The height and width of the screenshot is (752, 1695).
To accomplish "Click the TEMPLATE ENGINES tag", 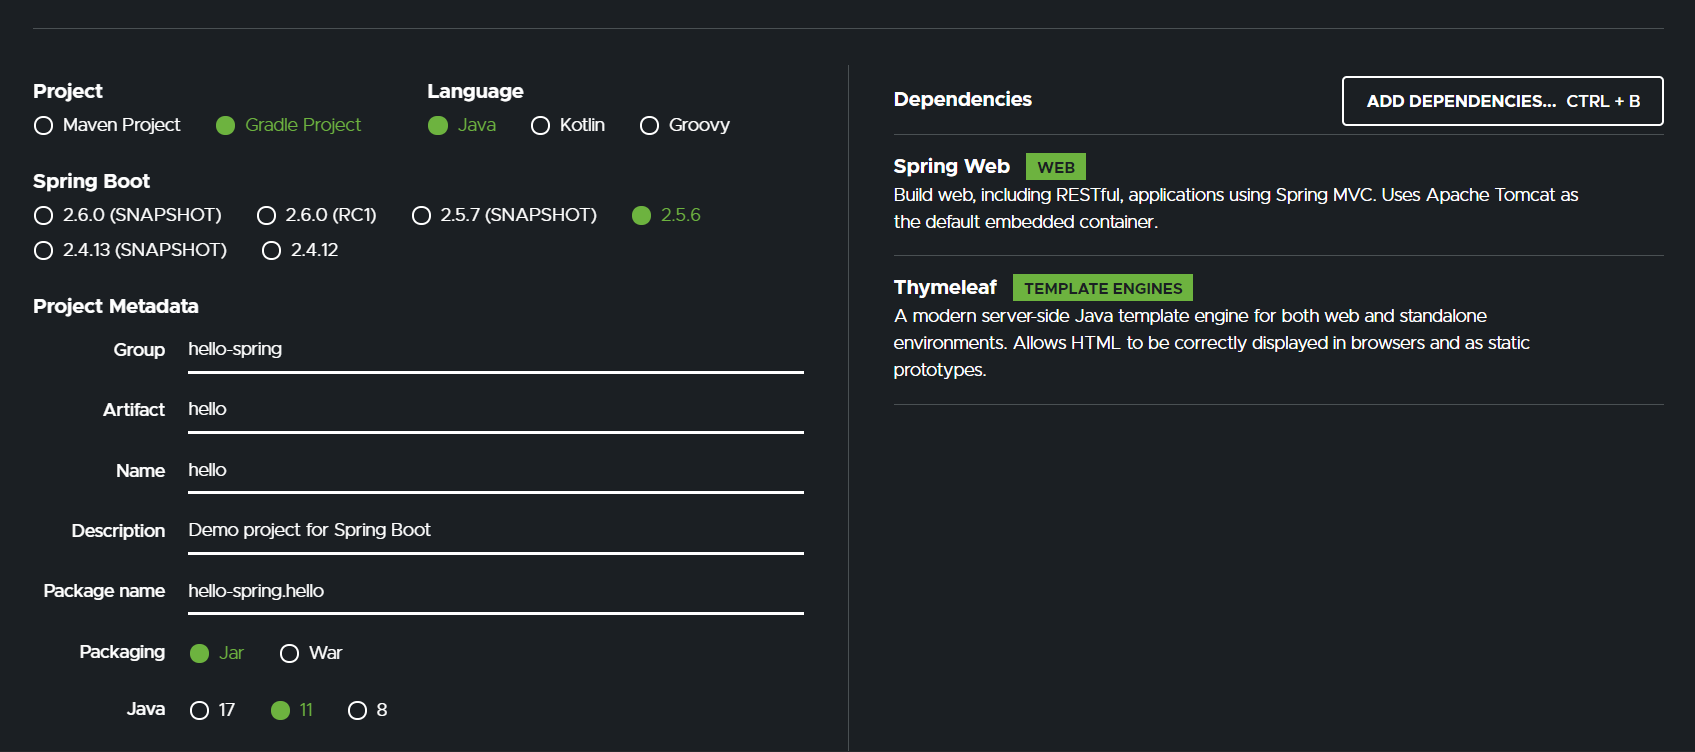I will point(1103,288).
